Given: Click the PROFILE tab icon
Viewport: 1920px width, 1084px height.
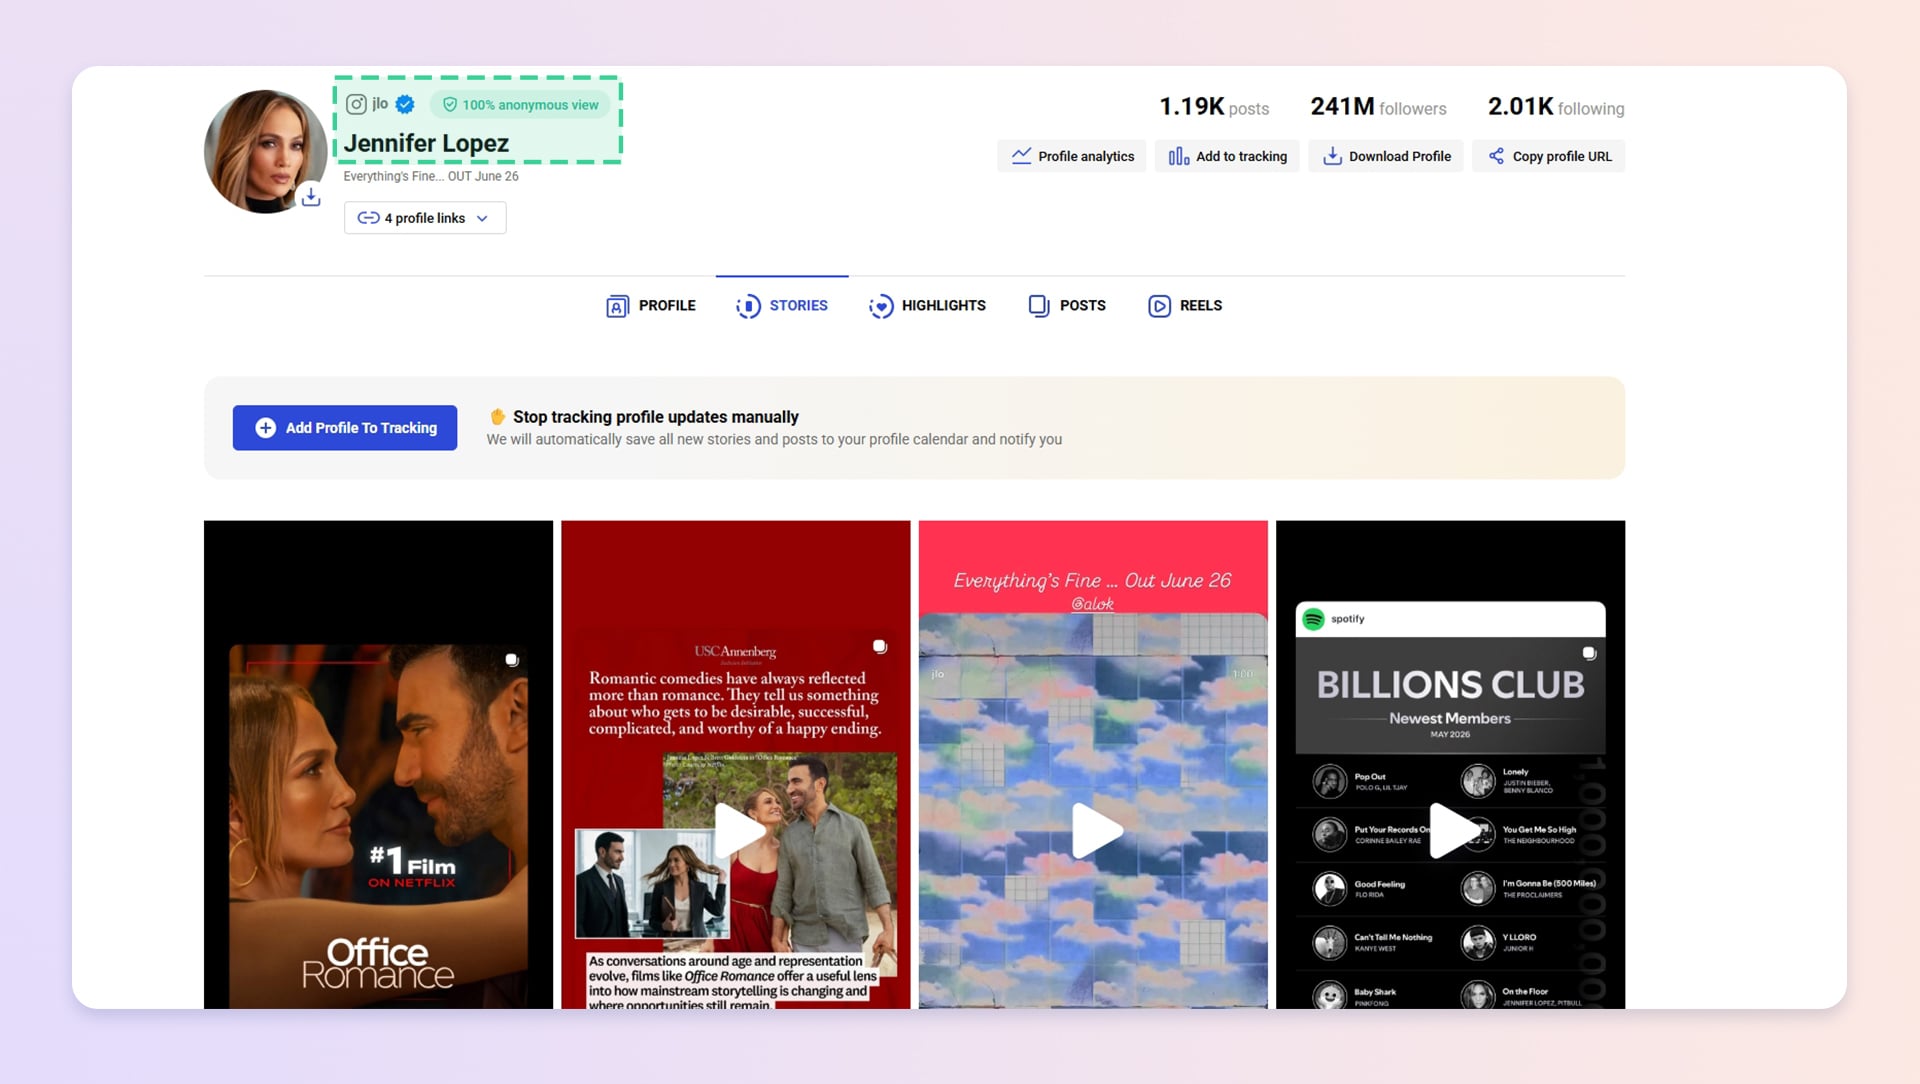Looking at the screenshot, I should pyautogui.click(x=617, y=306).
